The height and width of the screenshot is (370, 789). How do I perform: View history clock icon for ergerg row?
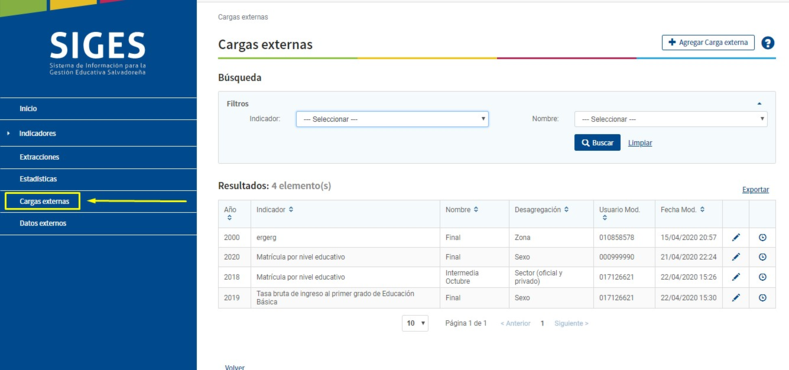[762, 237]
